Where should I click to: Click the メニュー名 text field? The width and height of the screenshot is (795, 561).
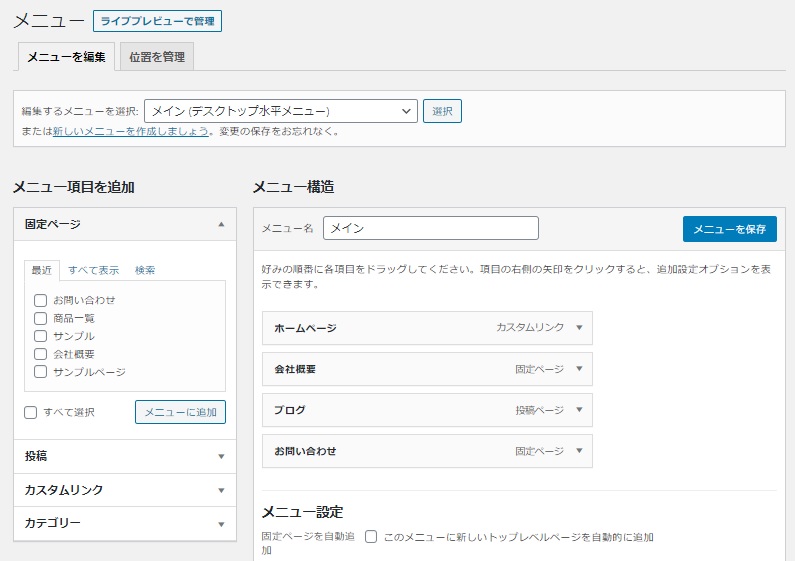pos(430,228)
